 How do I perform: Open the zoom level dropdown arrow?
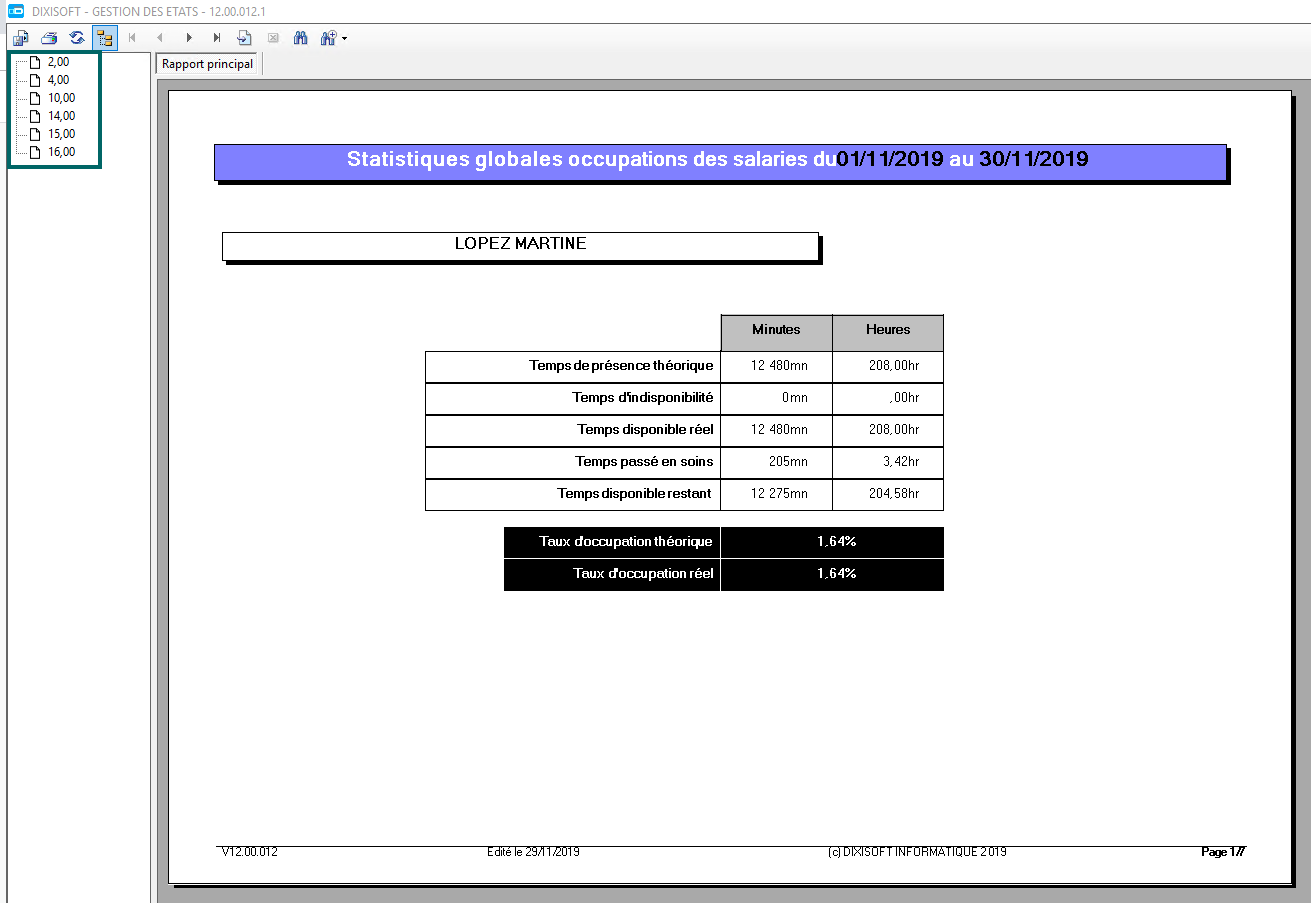[344, 38]
